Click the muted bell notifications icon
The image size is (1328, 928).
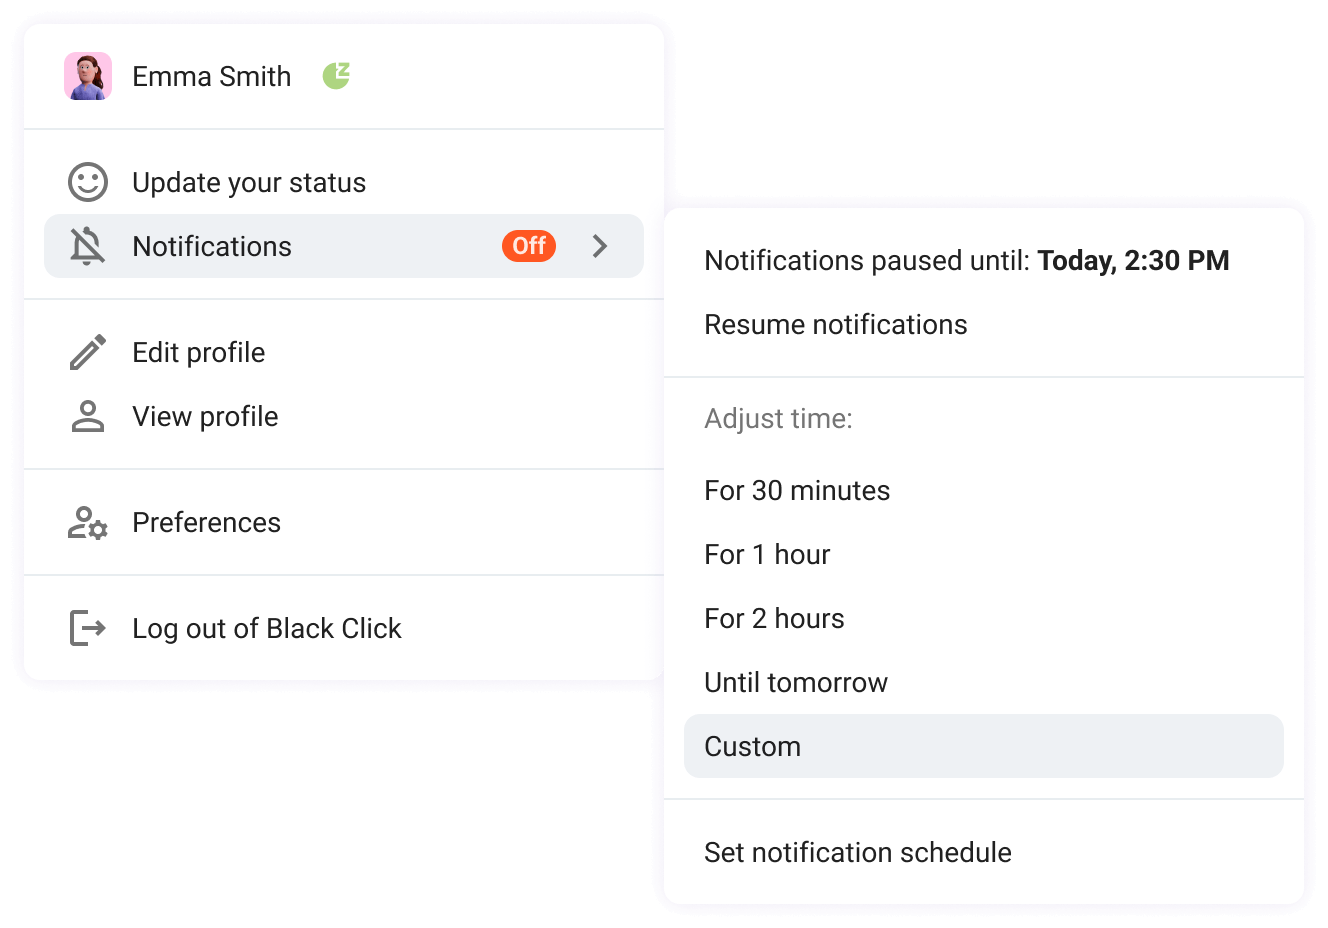88,246
